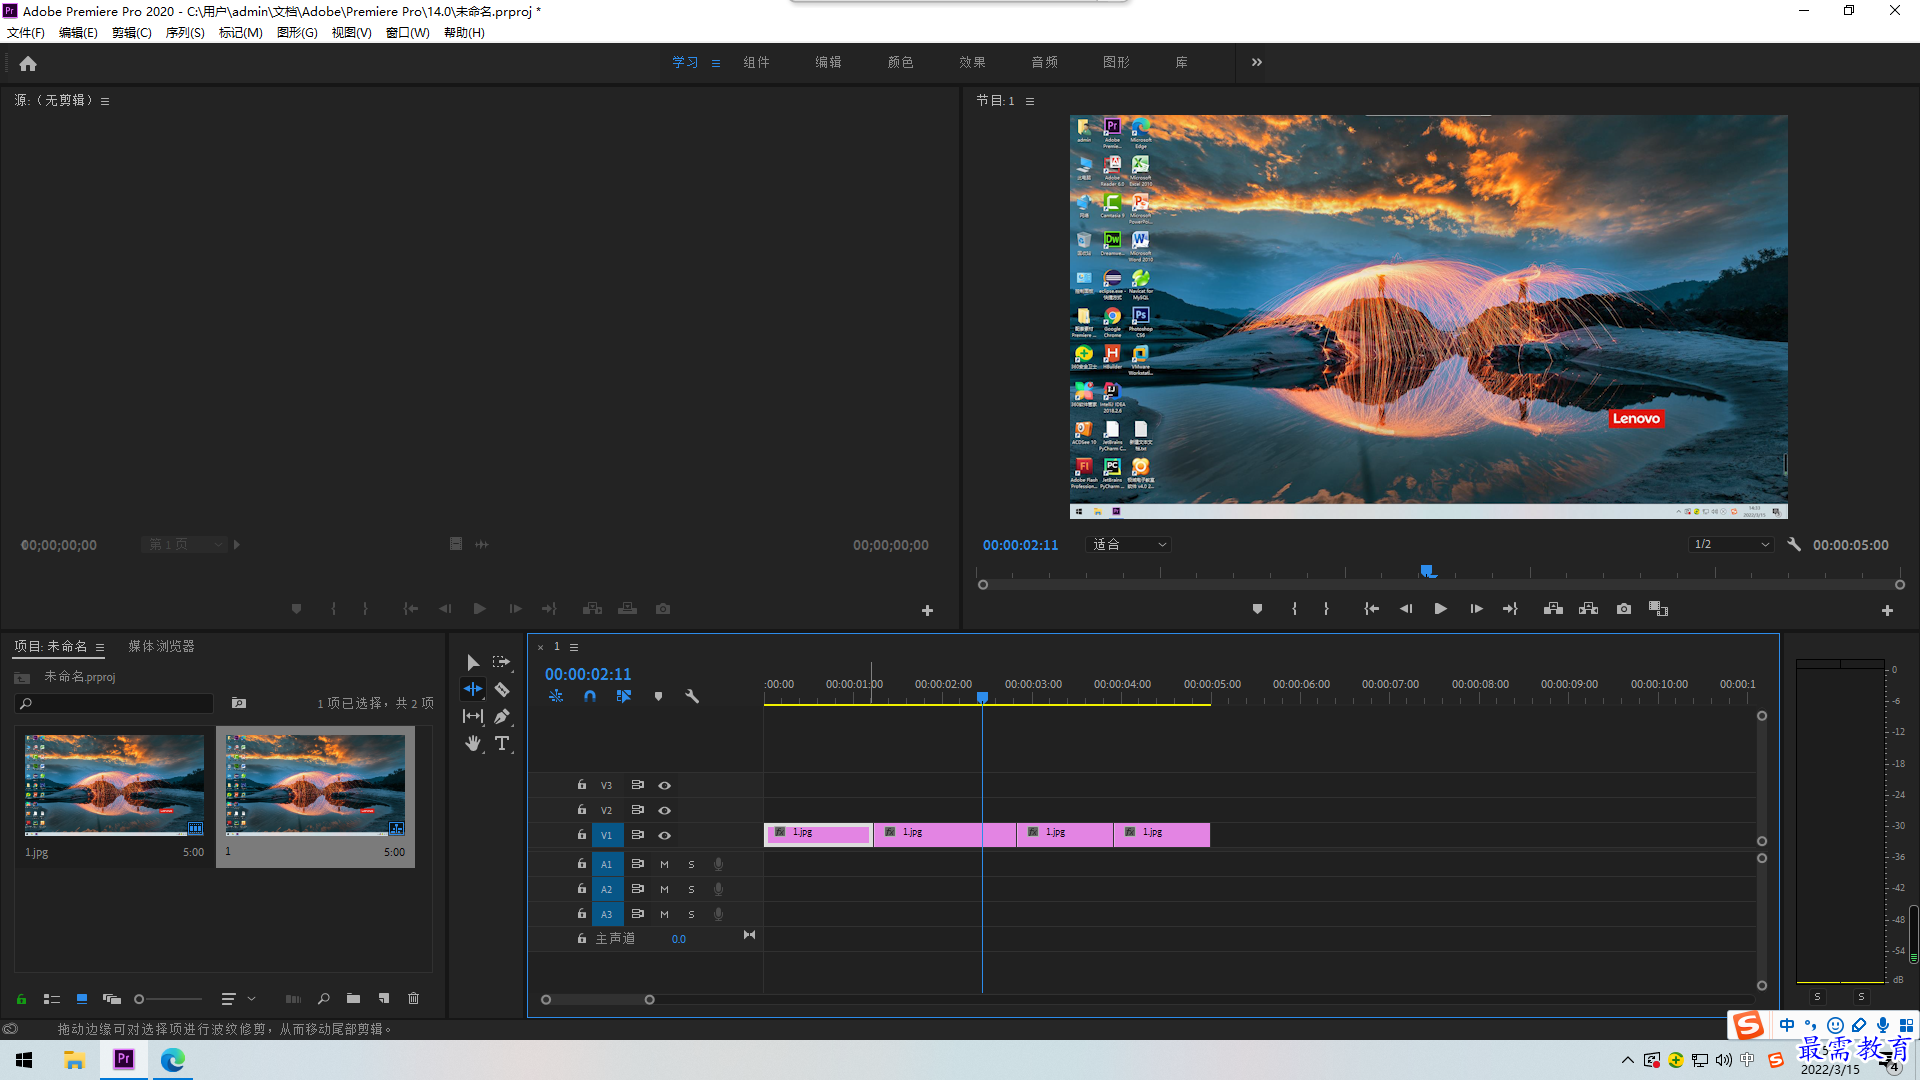The width and height of the screenshot is (1920, 1080).
Task: Click the Extract button in Program Monitor
Action: click(1588, 609)
